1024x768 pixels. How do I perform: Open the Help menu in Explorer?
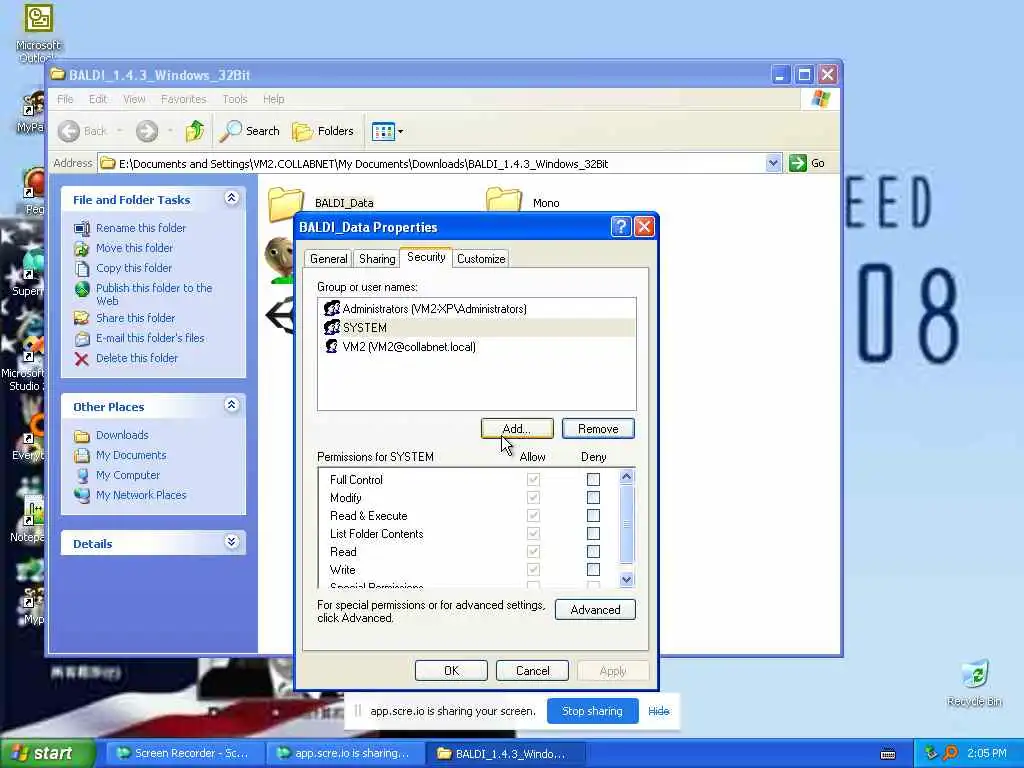click(274, 99)
